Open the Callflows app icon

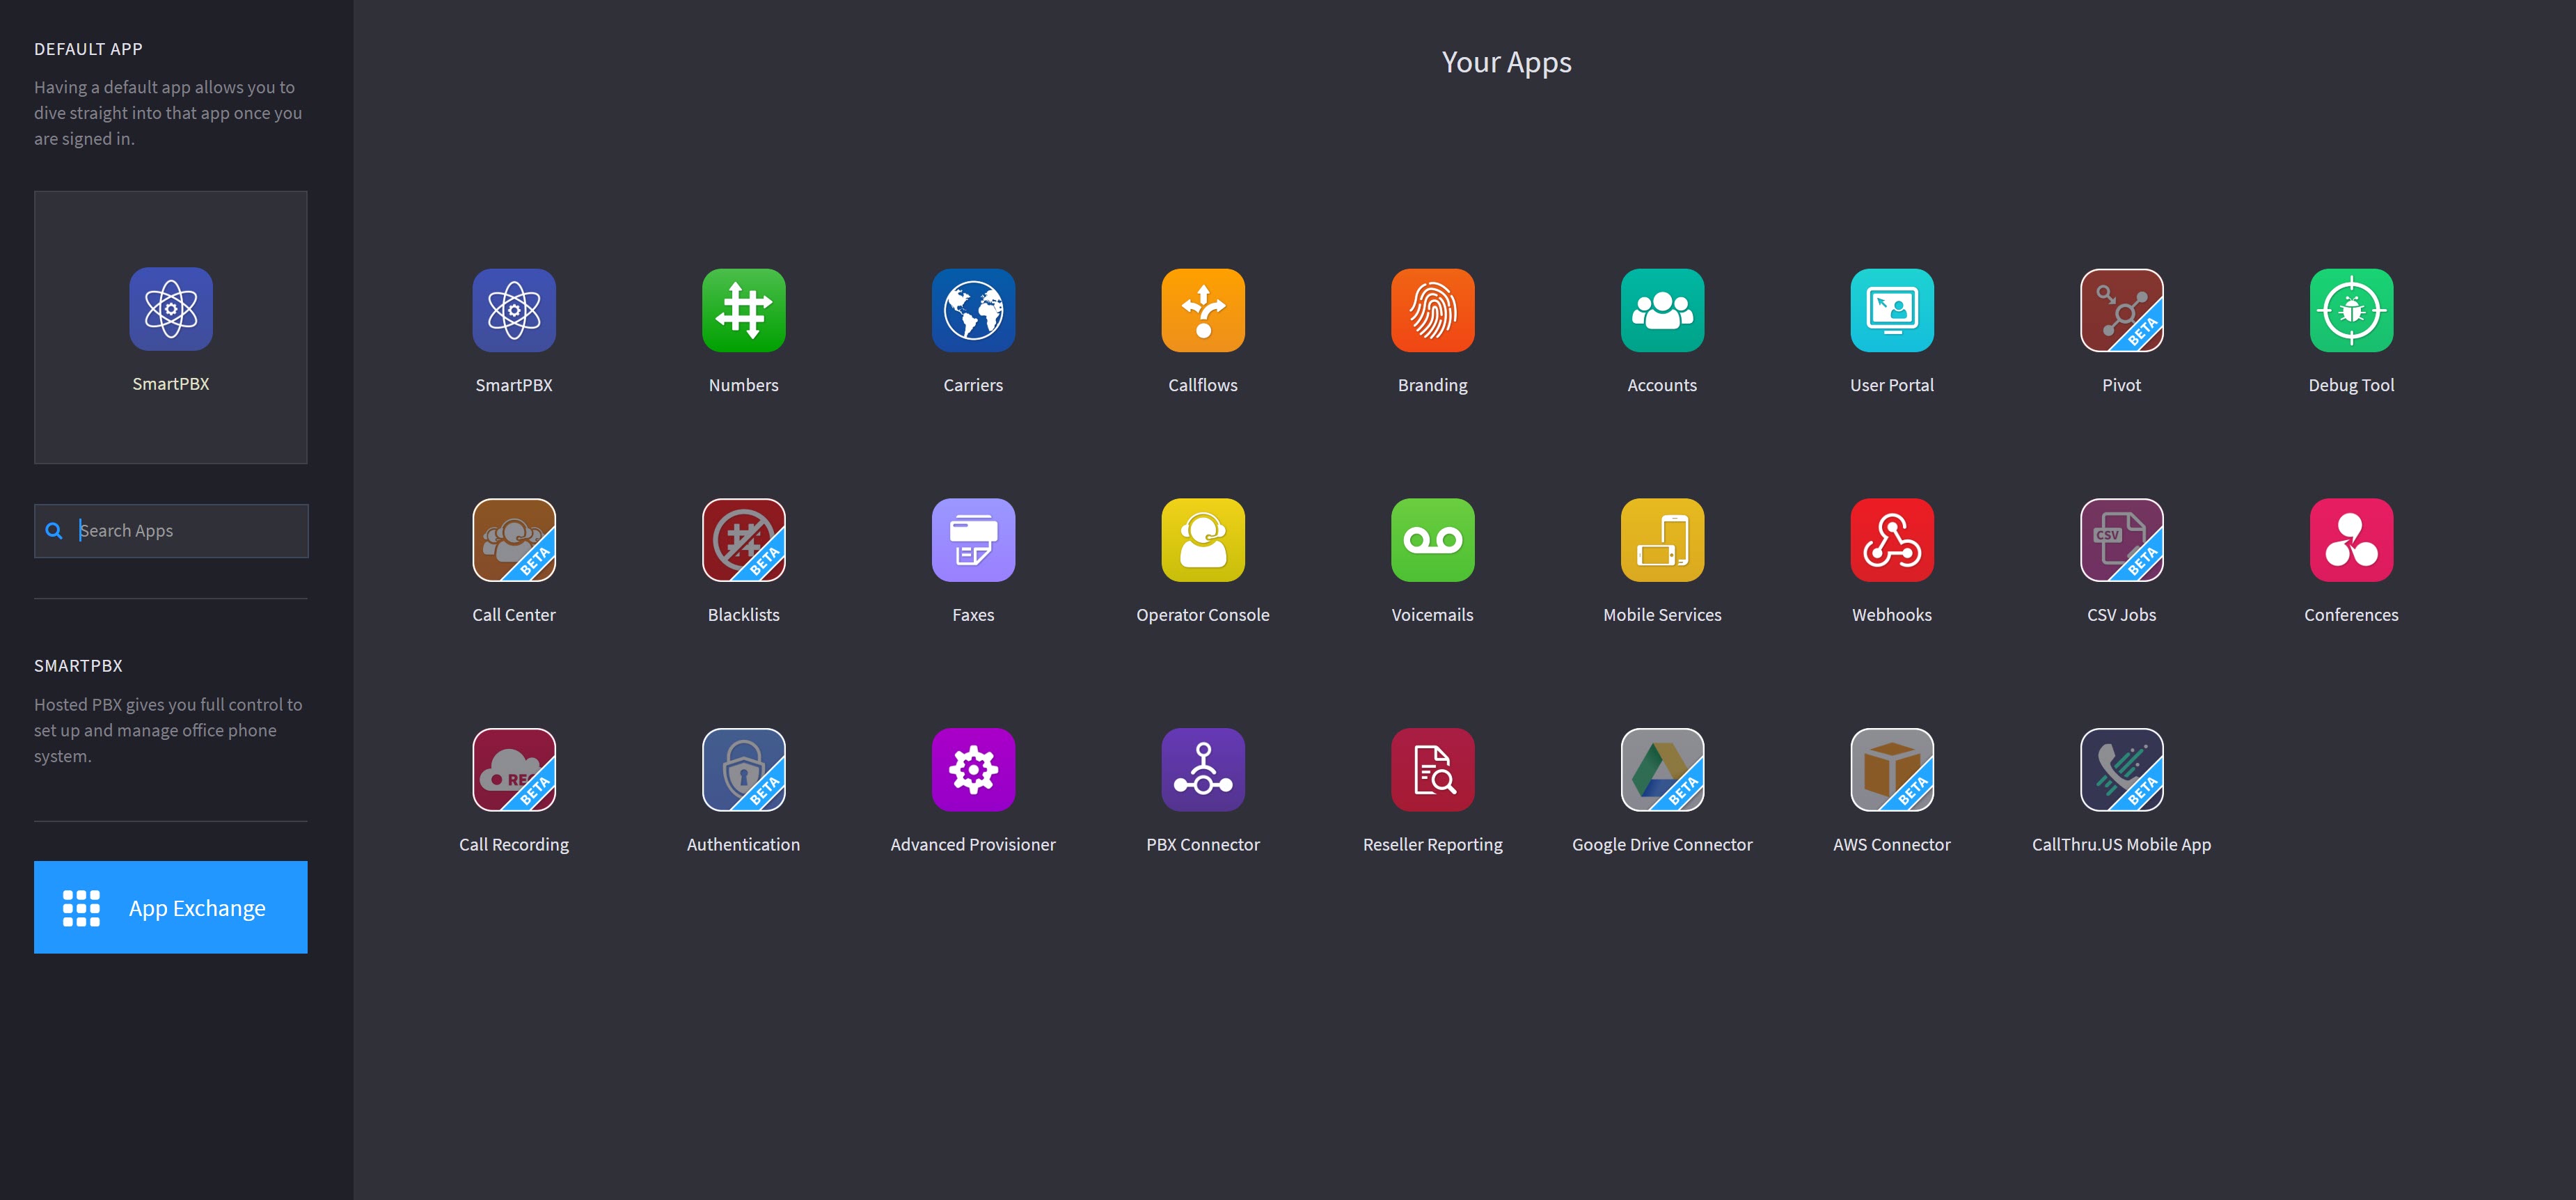[1203, 310]
